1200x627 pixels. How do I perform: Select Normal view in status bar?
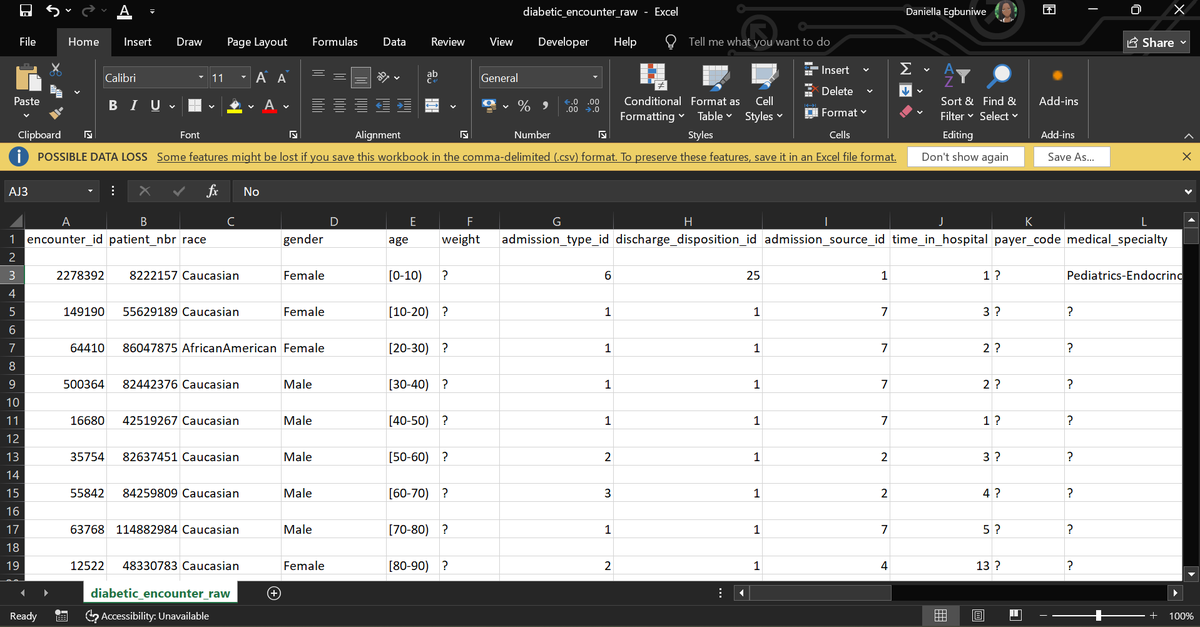[x=941, y=616]
